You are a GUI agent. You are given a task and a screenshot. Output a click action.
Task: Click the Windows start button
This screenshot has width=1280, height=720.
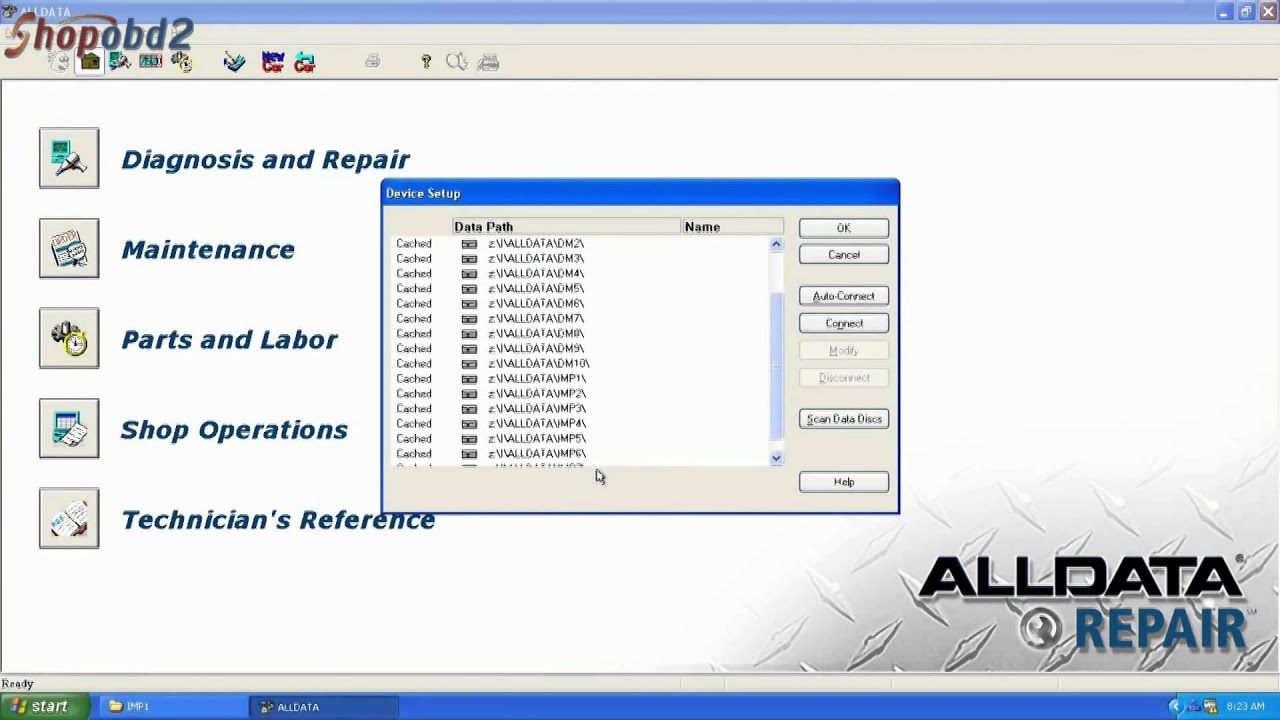(x=45, y=706)
